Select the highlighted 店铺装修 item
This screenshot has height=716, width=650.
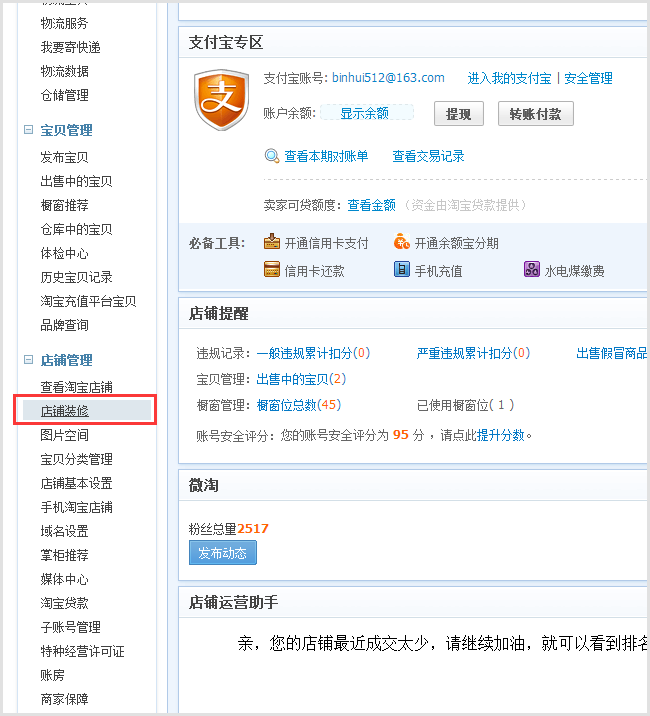click(87, 411)
